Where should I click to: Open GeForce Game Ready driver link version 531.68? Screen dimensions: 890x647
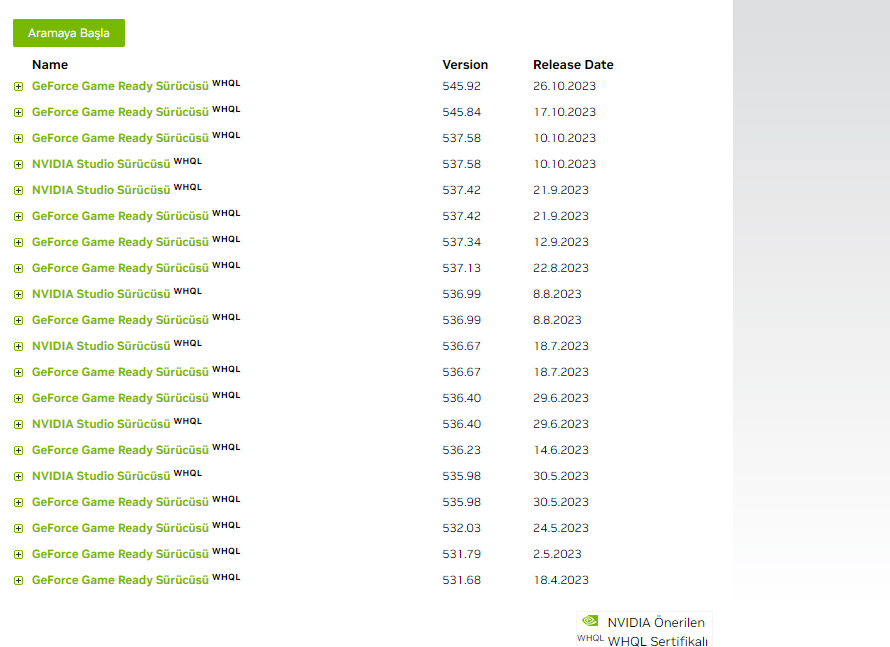point(120,580)
